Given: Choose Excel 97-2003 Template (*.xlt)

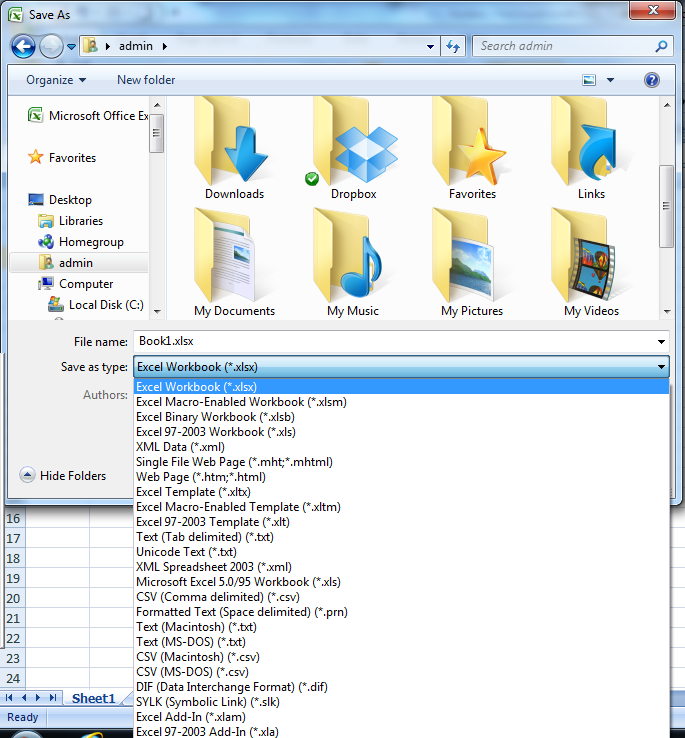Looking at the screenshot, I should (x=401, y=522).
